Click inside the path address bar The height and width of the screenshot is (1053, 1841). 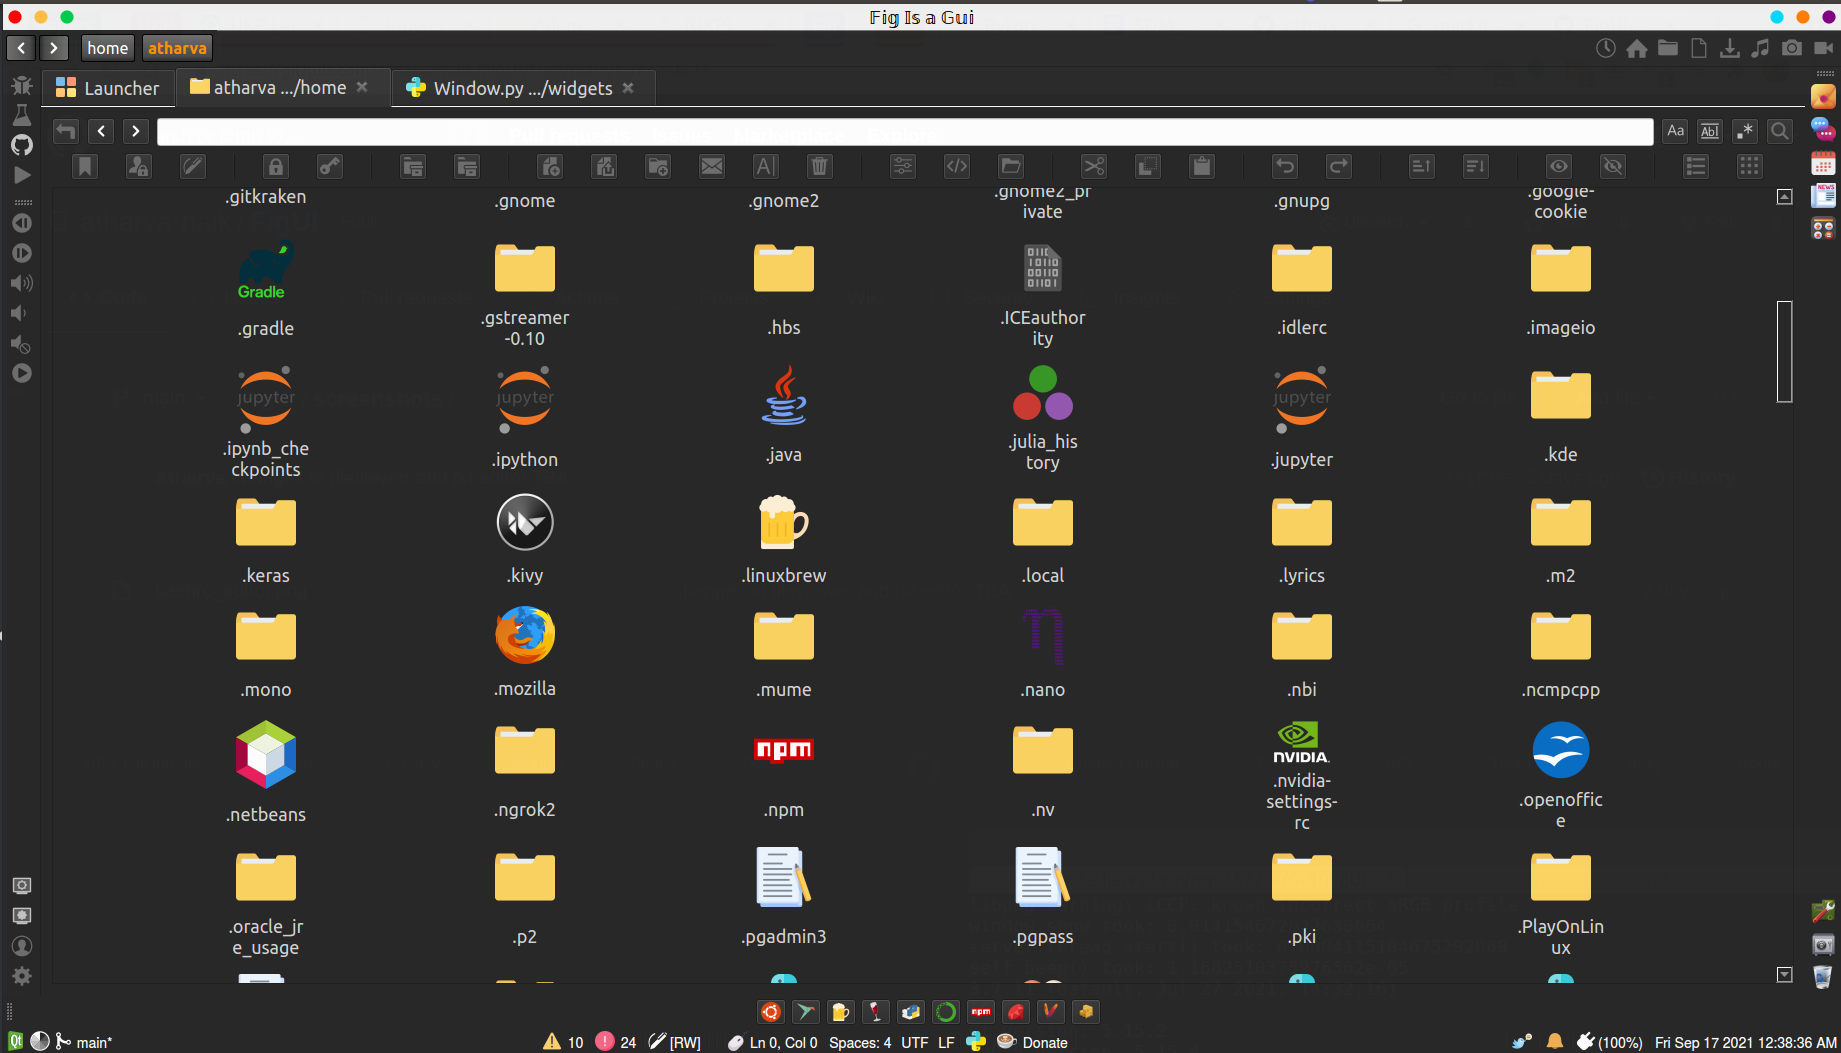(x=905, y=132)
